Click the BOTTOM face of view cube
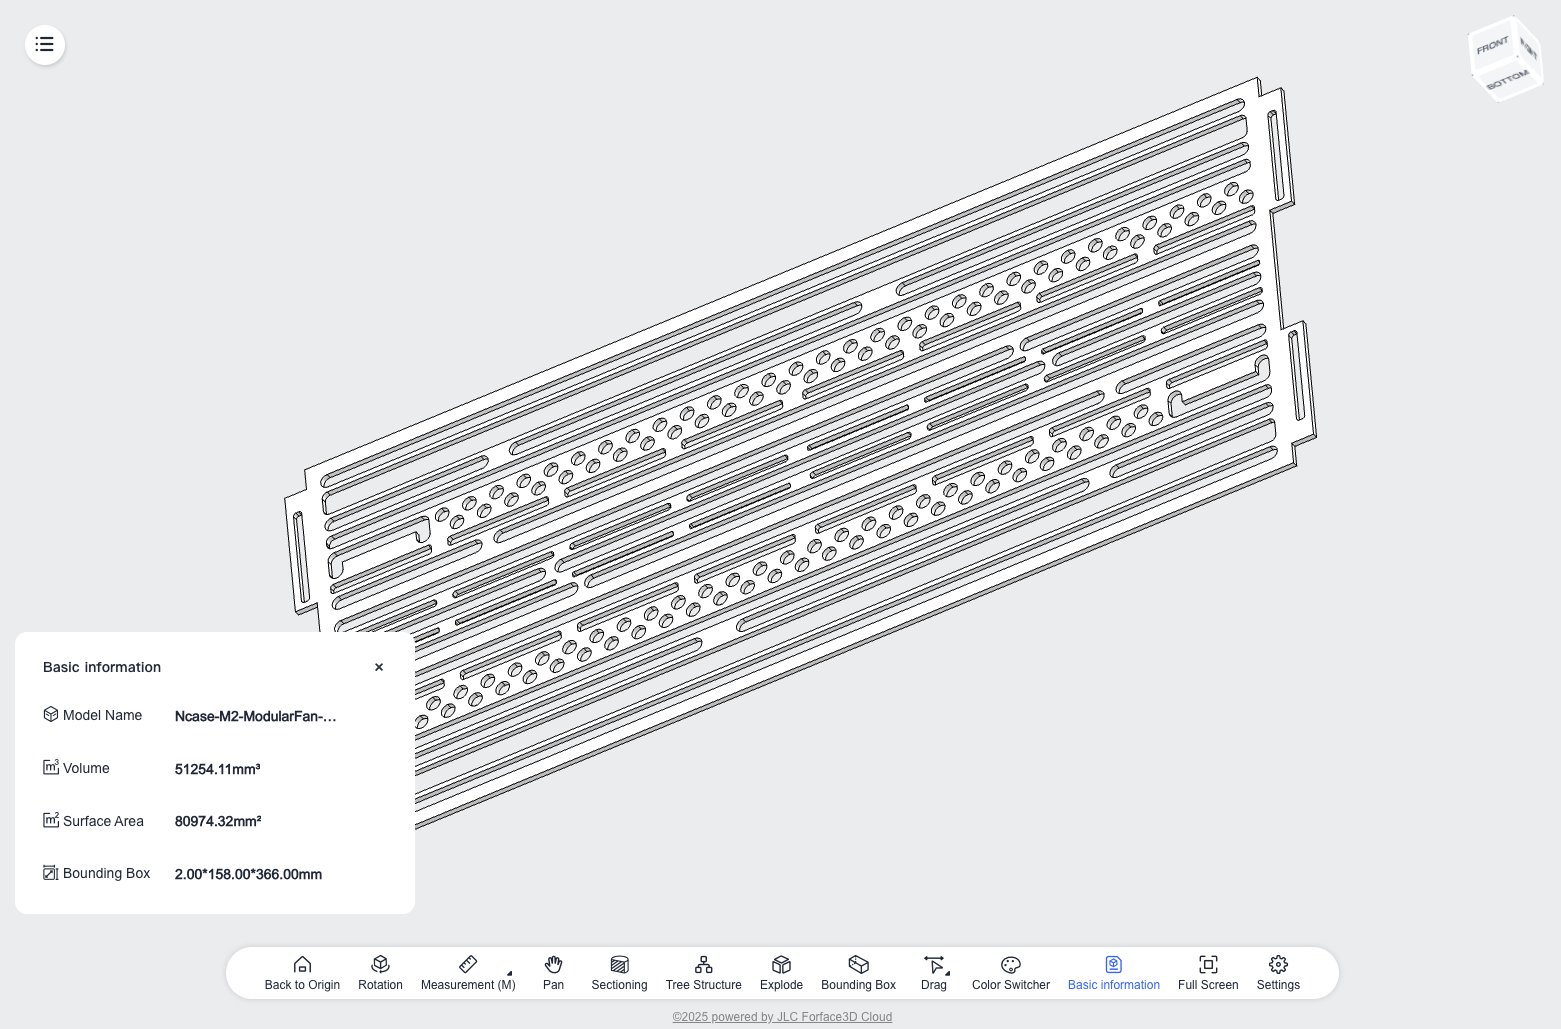The height and width of the screenshot is (1029, 1561). [x=1507, y=80]
